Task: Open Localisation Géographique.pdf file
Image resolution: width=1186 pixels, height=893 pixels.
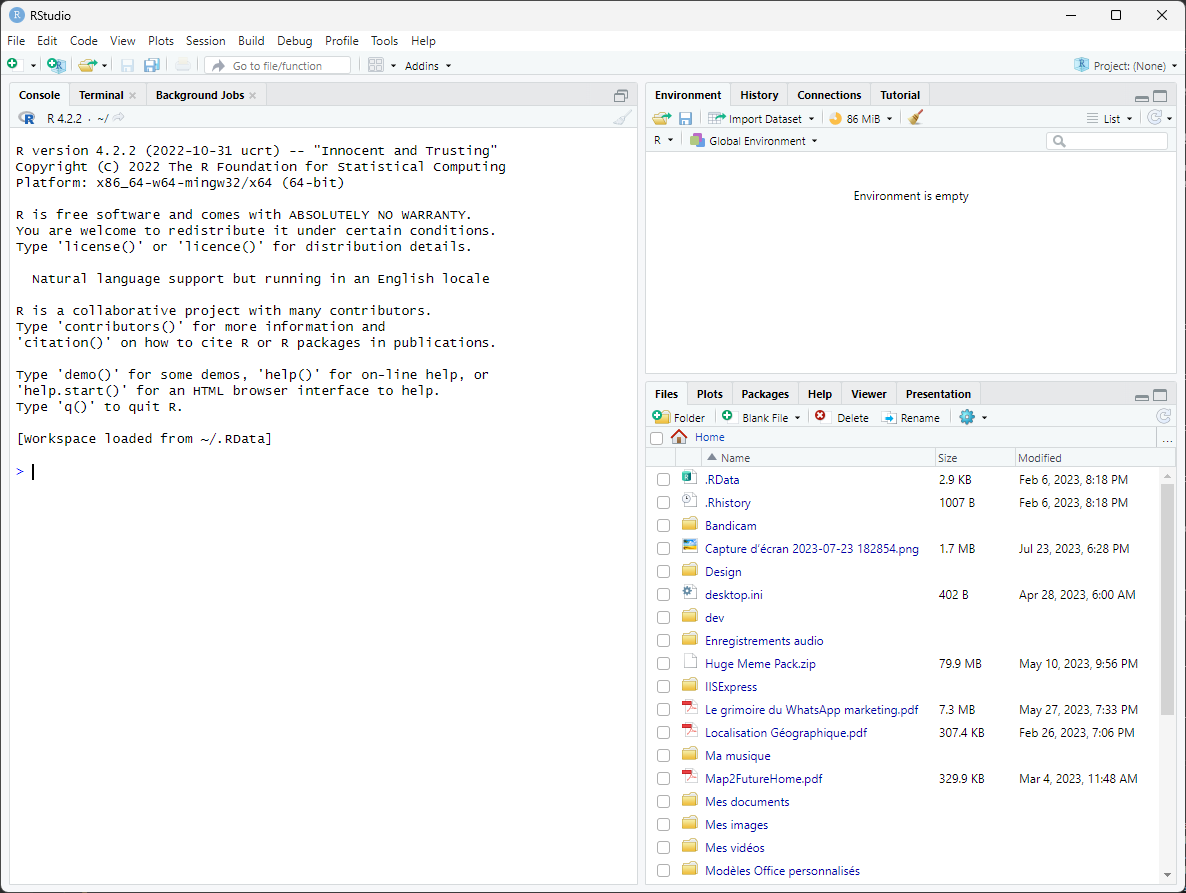Action: pos(786,733)
